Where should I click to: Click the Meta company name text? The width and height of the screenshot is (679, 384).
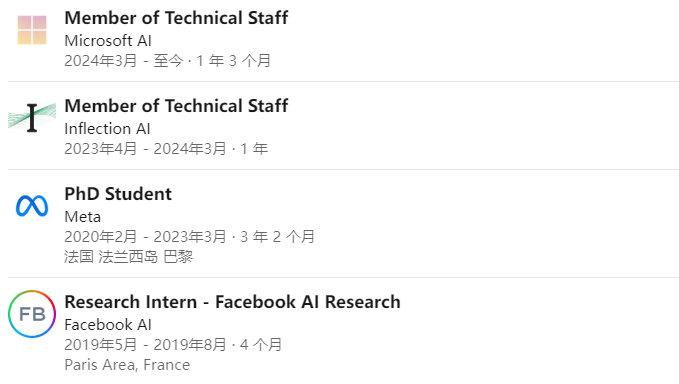[83, 216]
